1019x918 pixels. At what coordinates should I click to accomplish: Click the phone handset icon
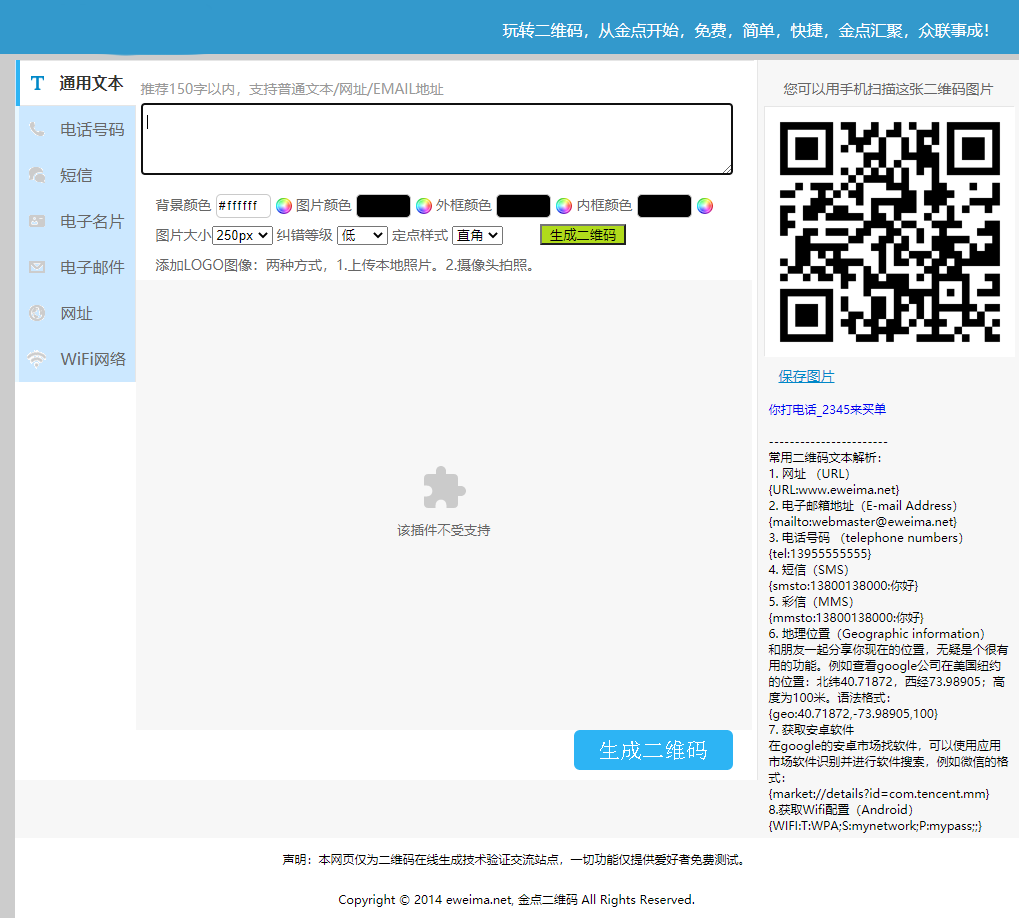click(x=37, y=129)
